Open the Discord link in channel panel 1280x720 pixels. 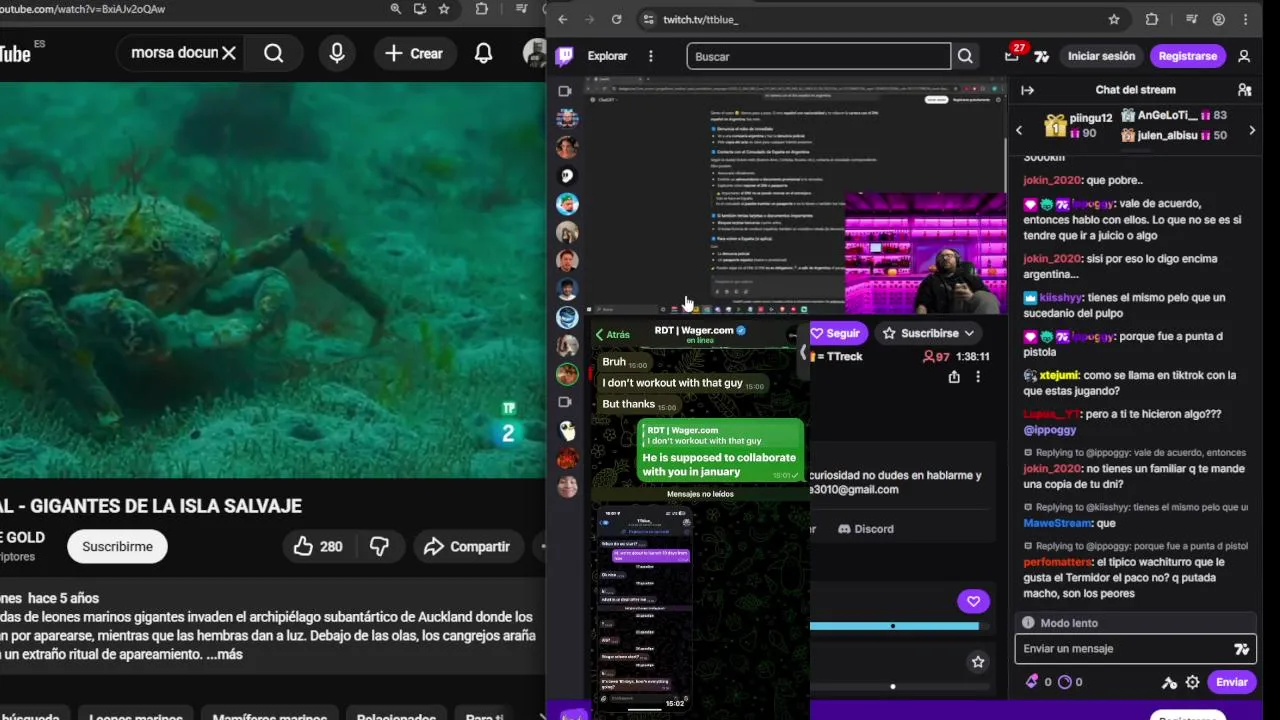tap(866, 528)
